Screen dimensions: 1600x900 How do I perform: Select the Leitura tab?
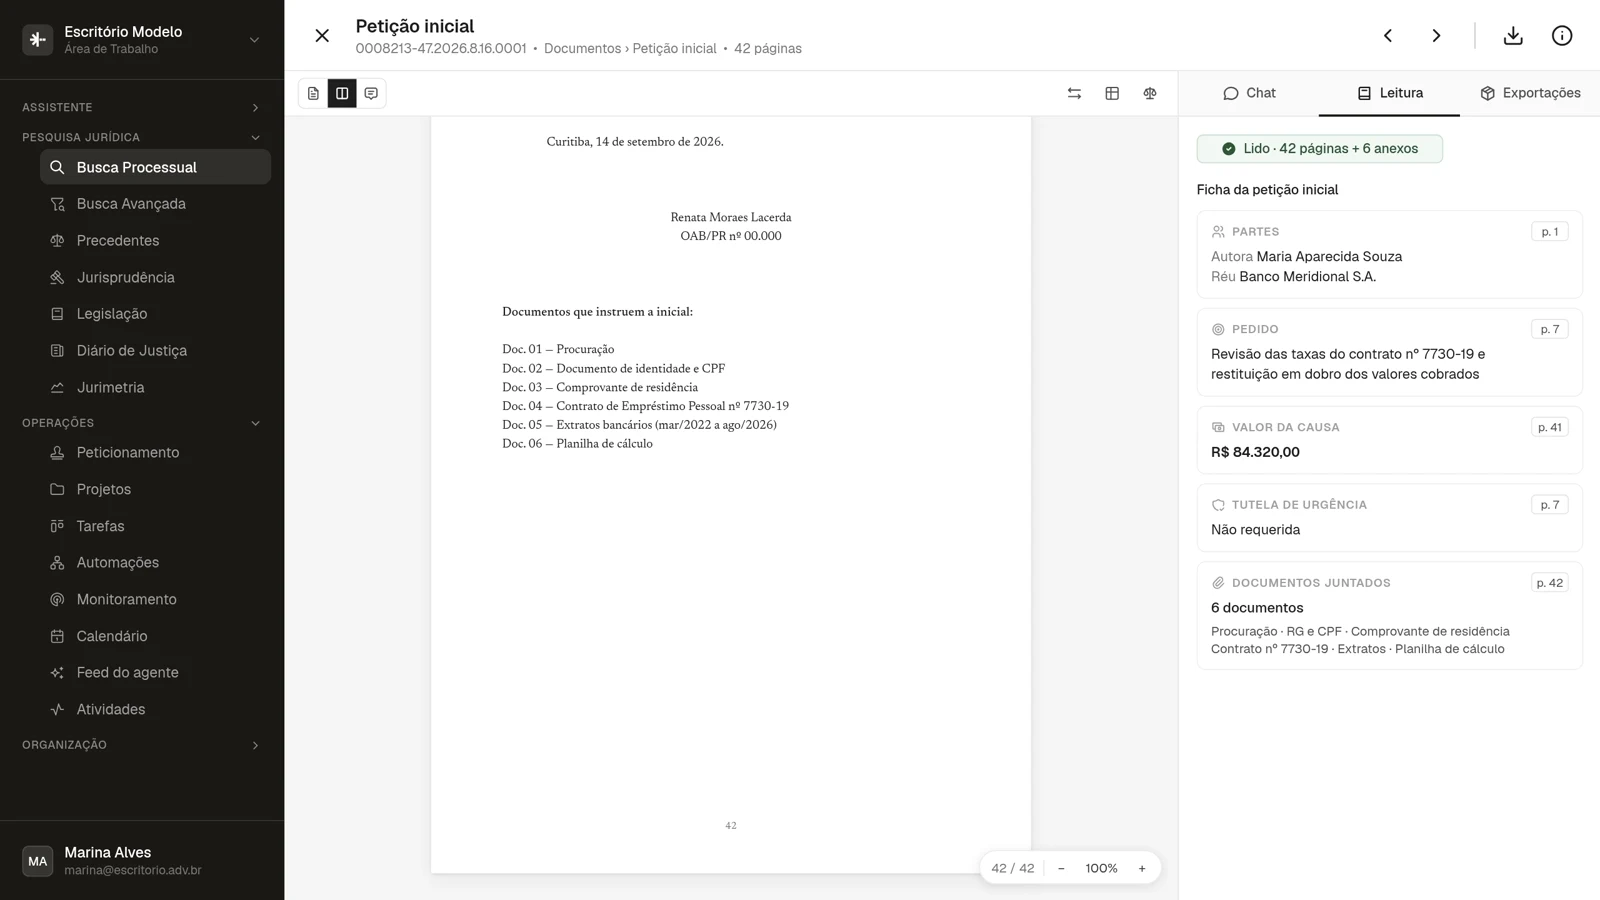pyautogui.click(x=1389, y=93)
